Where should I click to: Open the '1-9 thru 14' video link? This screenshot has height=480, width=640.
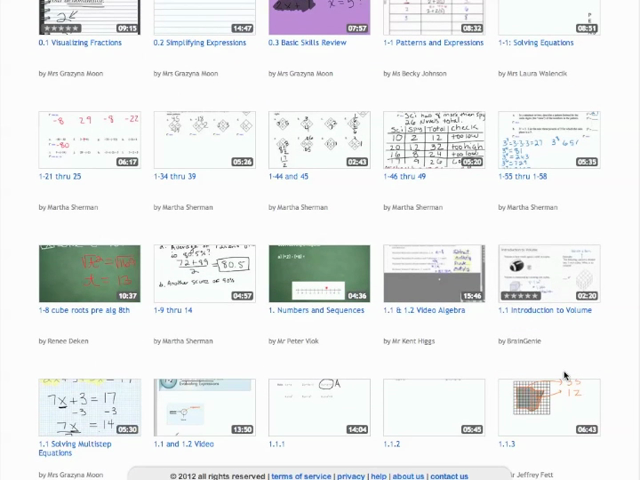[173, 311]
